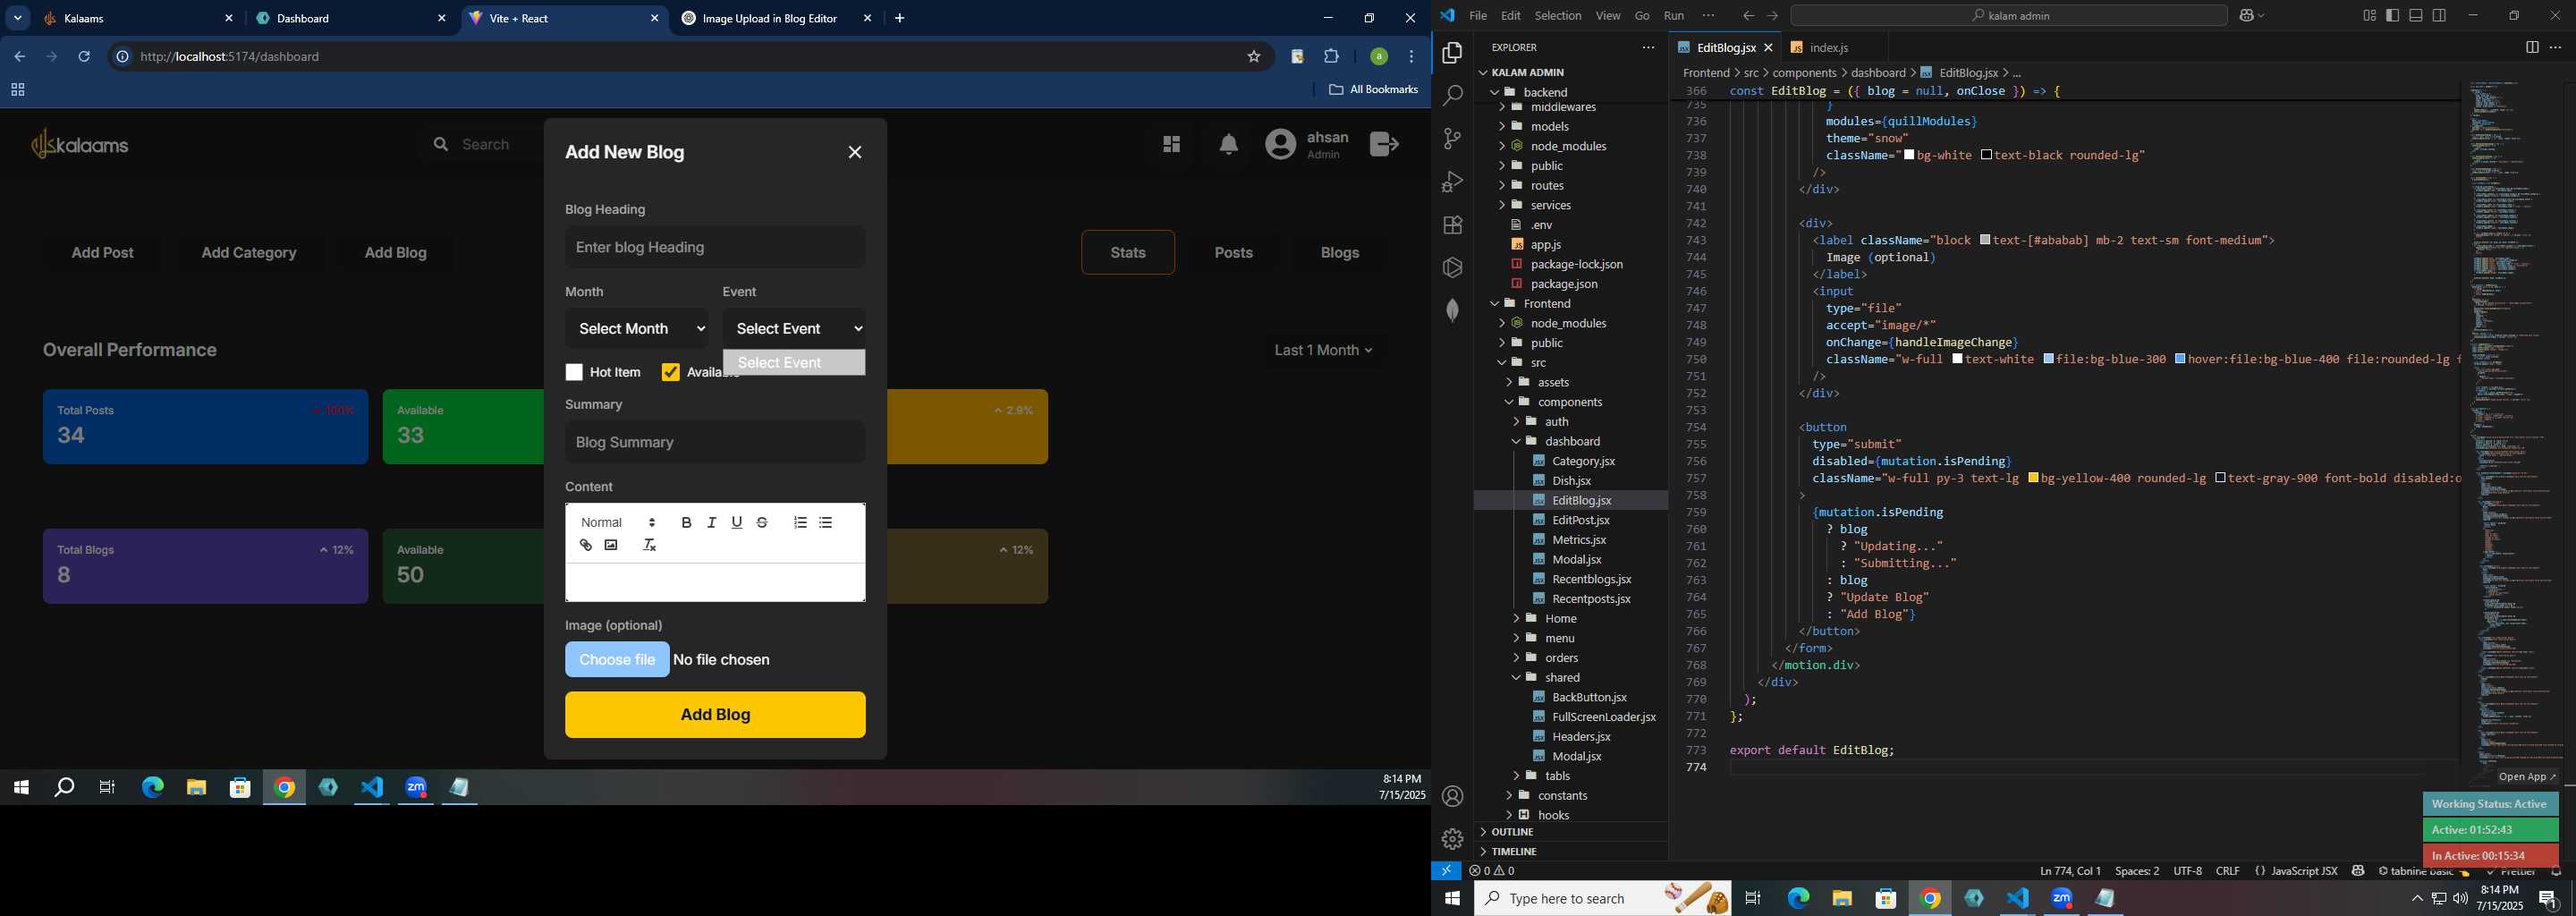
Task: Click the Enter blog Heading field
Action: coord(715,247)
